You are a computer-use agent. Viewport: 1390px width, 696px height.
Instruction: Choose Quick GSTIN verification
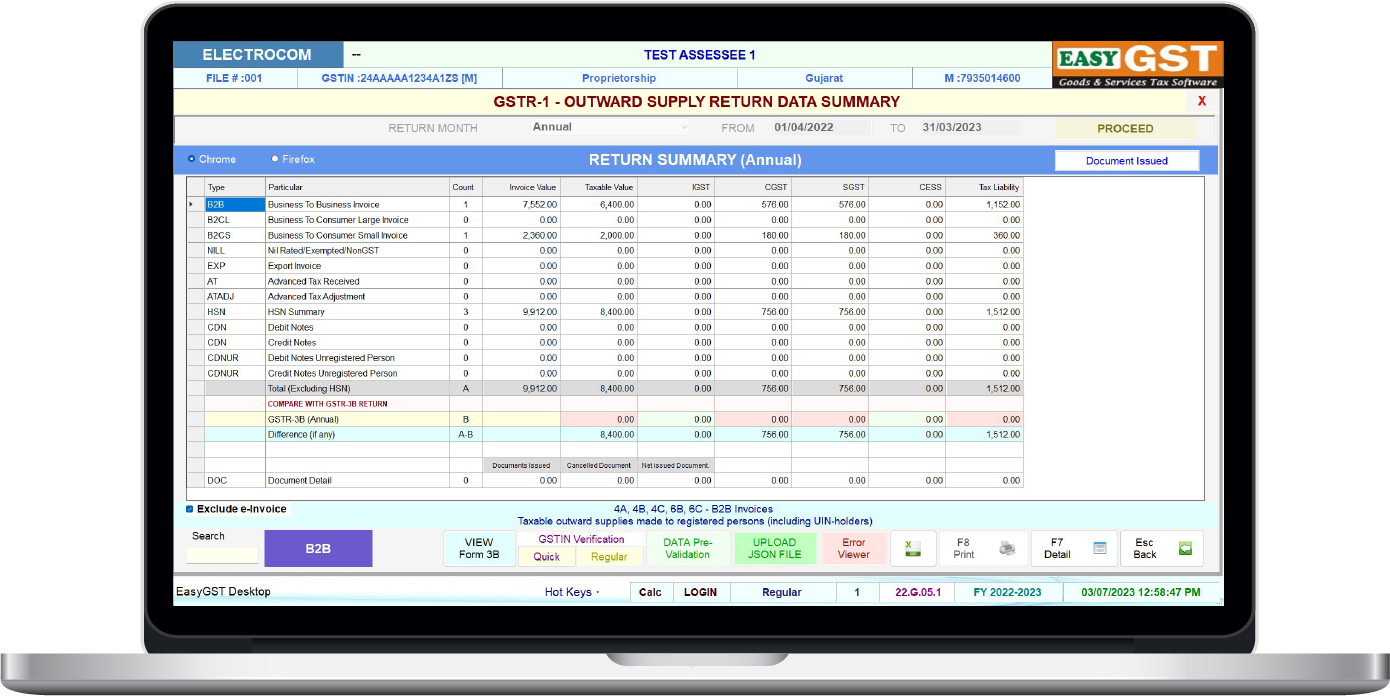(547, 557)
